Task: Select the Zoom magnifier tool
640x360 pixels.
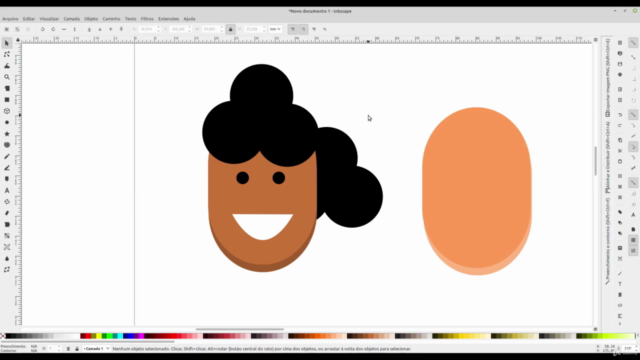Action: click(7, 77)
